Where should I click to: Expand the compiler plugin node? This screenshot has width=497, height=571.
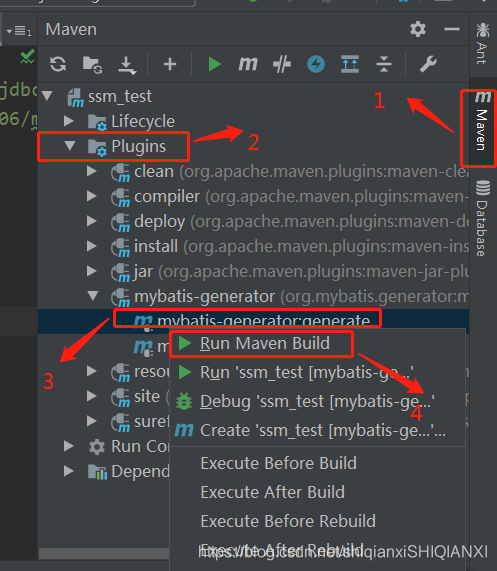click(91, 196)
